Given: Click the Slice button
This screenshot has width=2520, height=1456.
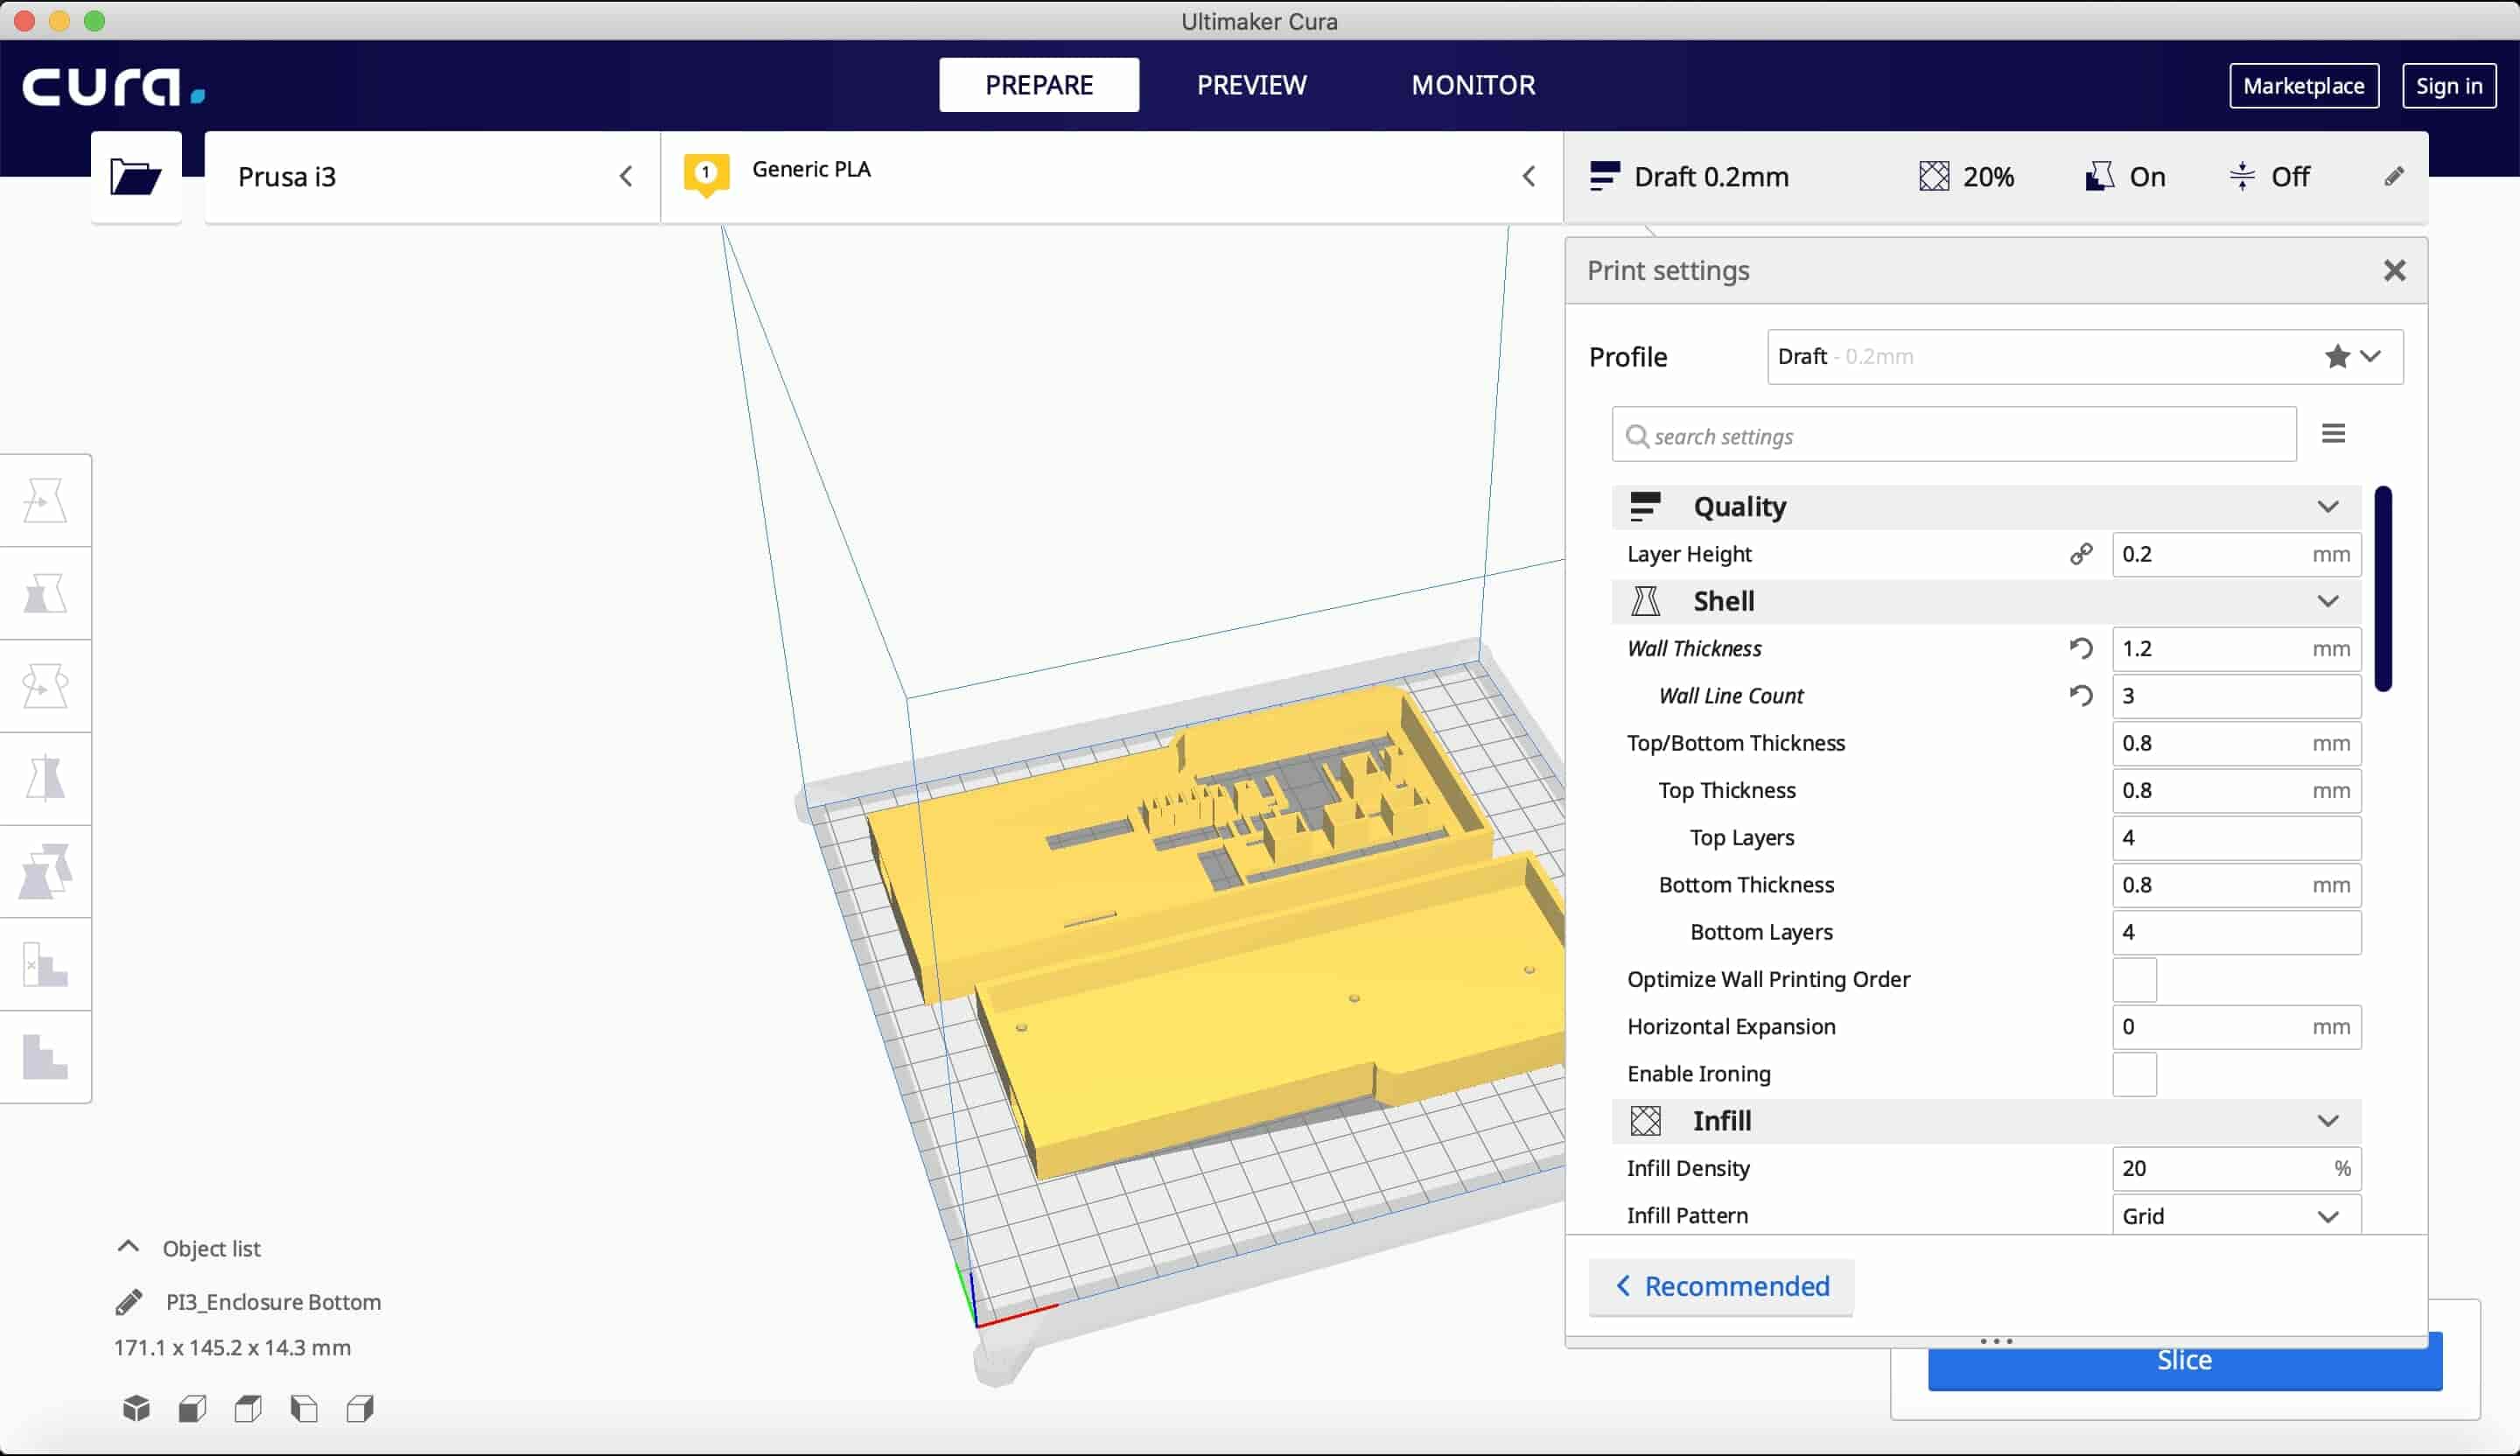Looking at the screenshot, I should coord(2184,1362).
